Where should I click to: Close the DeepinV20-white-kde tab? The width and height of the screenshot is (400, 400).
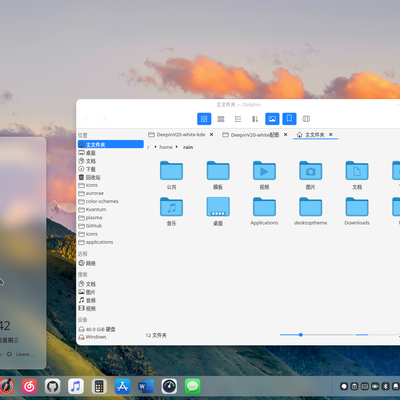point(211,135)
